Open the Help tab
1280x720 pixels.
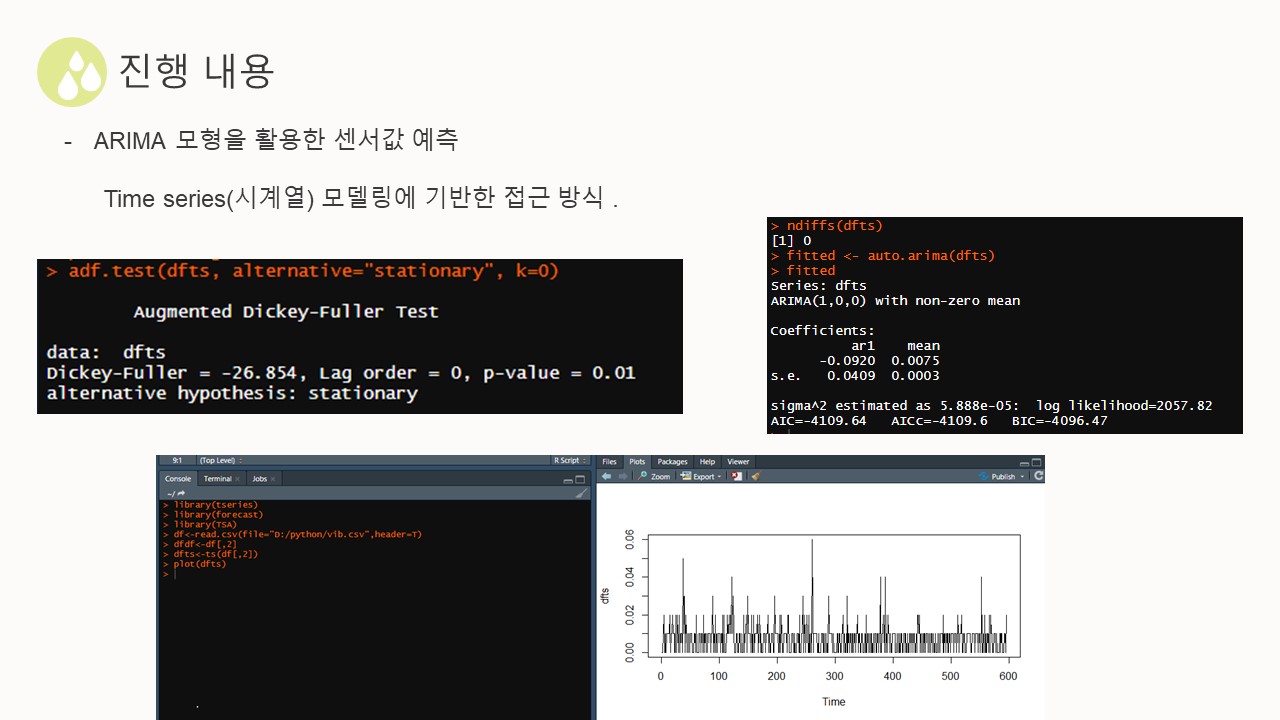(x=707, y=462)
